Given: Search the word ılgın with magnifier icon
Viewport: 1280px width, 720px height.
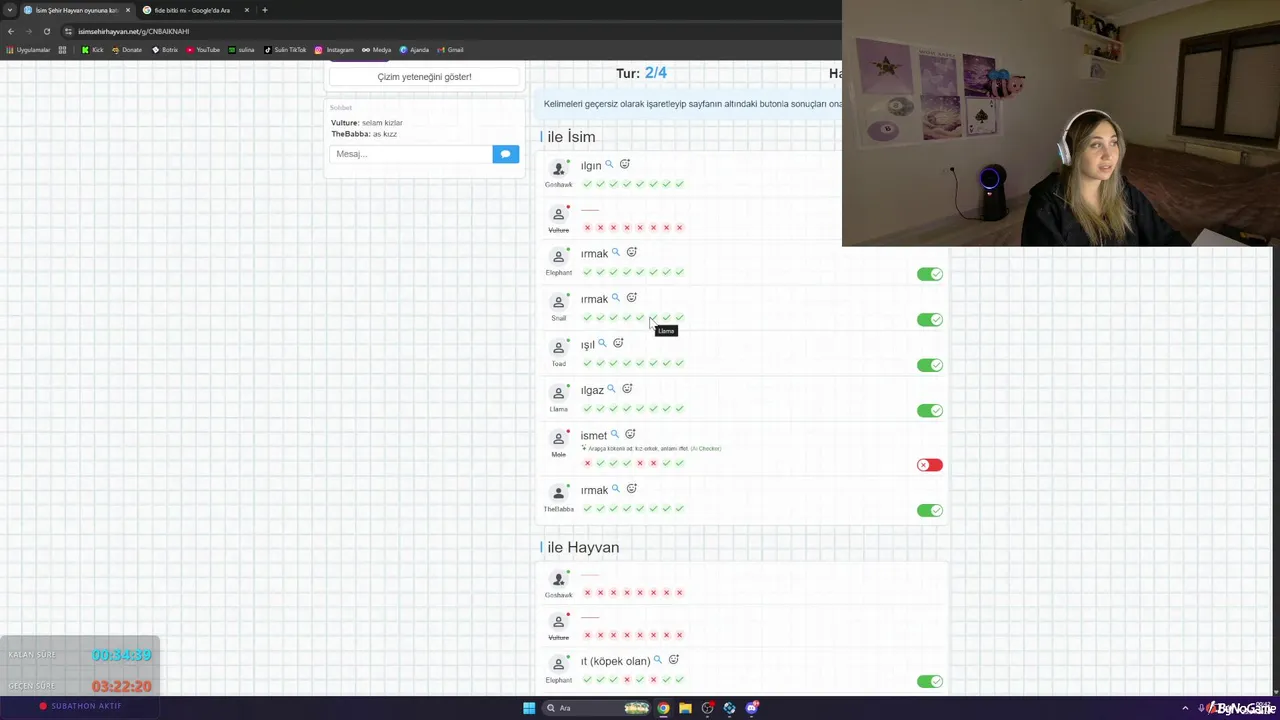Looking at the screenshot, I should pos(609,165).
